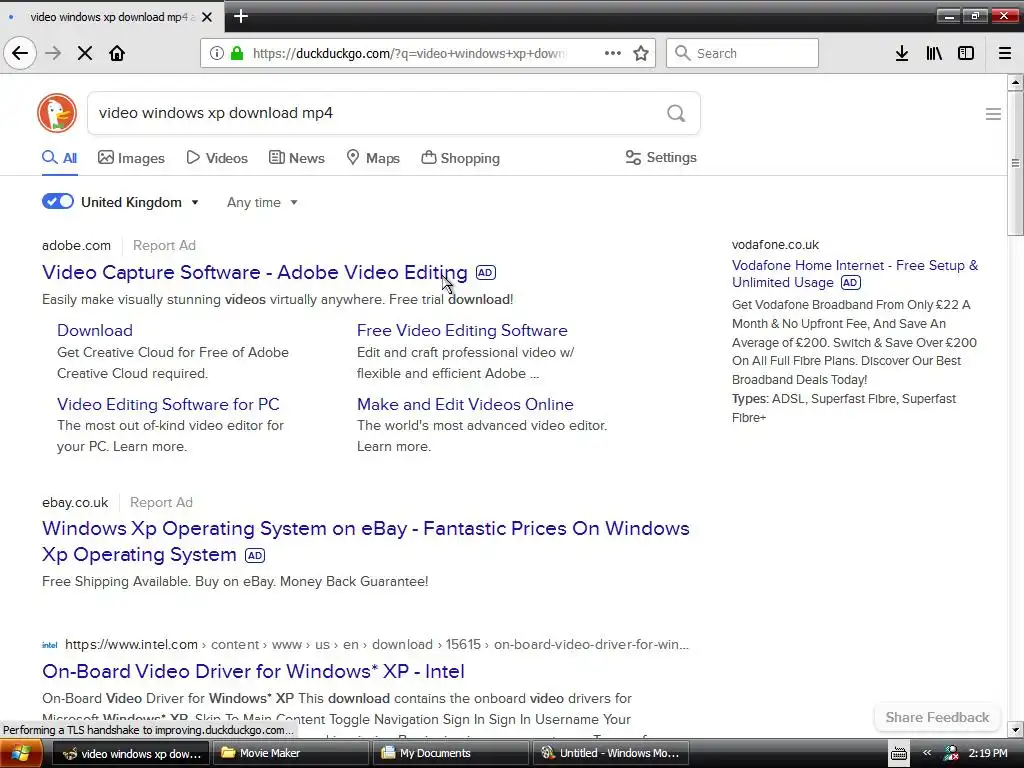Image resolution: width=1024 pixels, height=768 pixels.
Task: Open Make and Edit Videos Online link
Action: [465, 404]
